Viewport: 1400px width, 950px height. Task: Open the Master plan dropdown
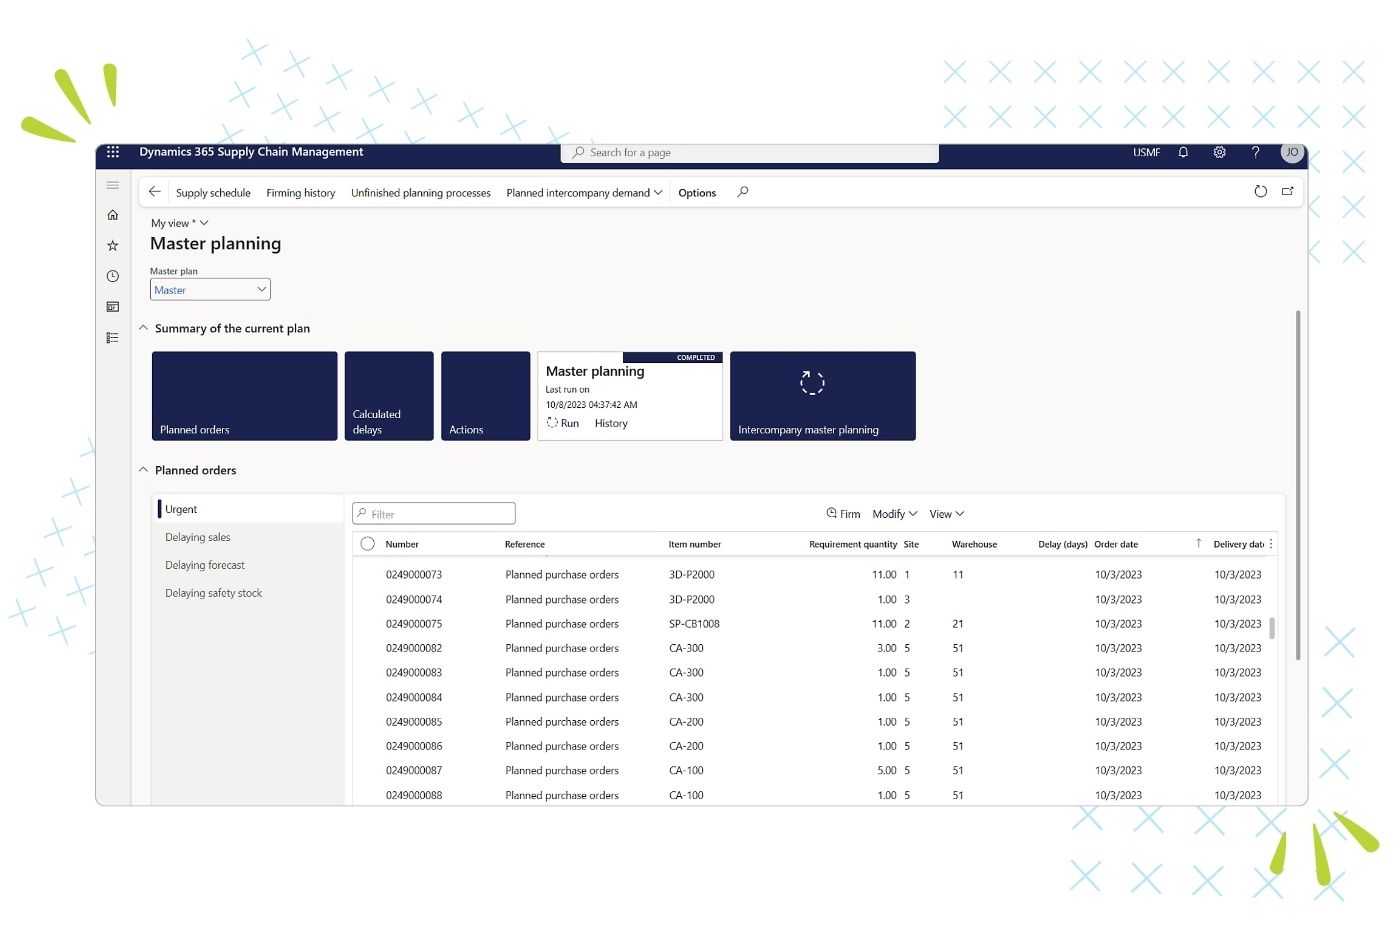[210, 290]
